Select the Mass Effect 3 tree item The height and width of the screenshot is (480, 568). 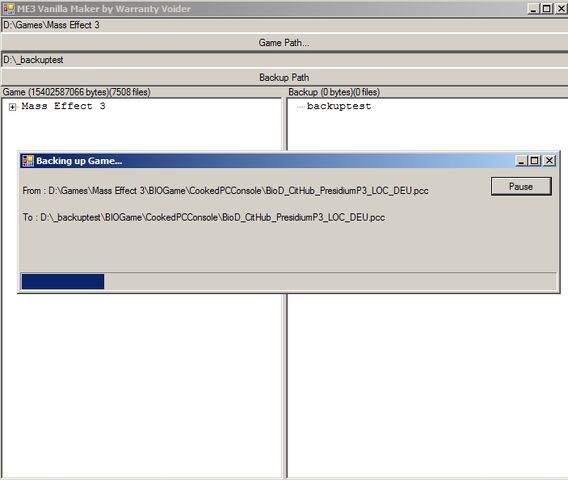point(63,106)
